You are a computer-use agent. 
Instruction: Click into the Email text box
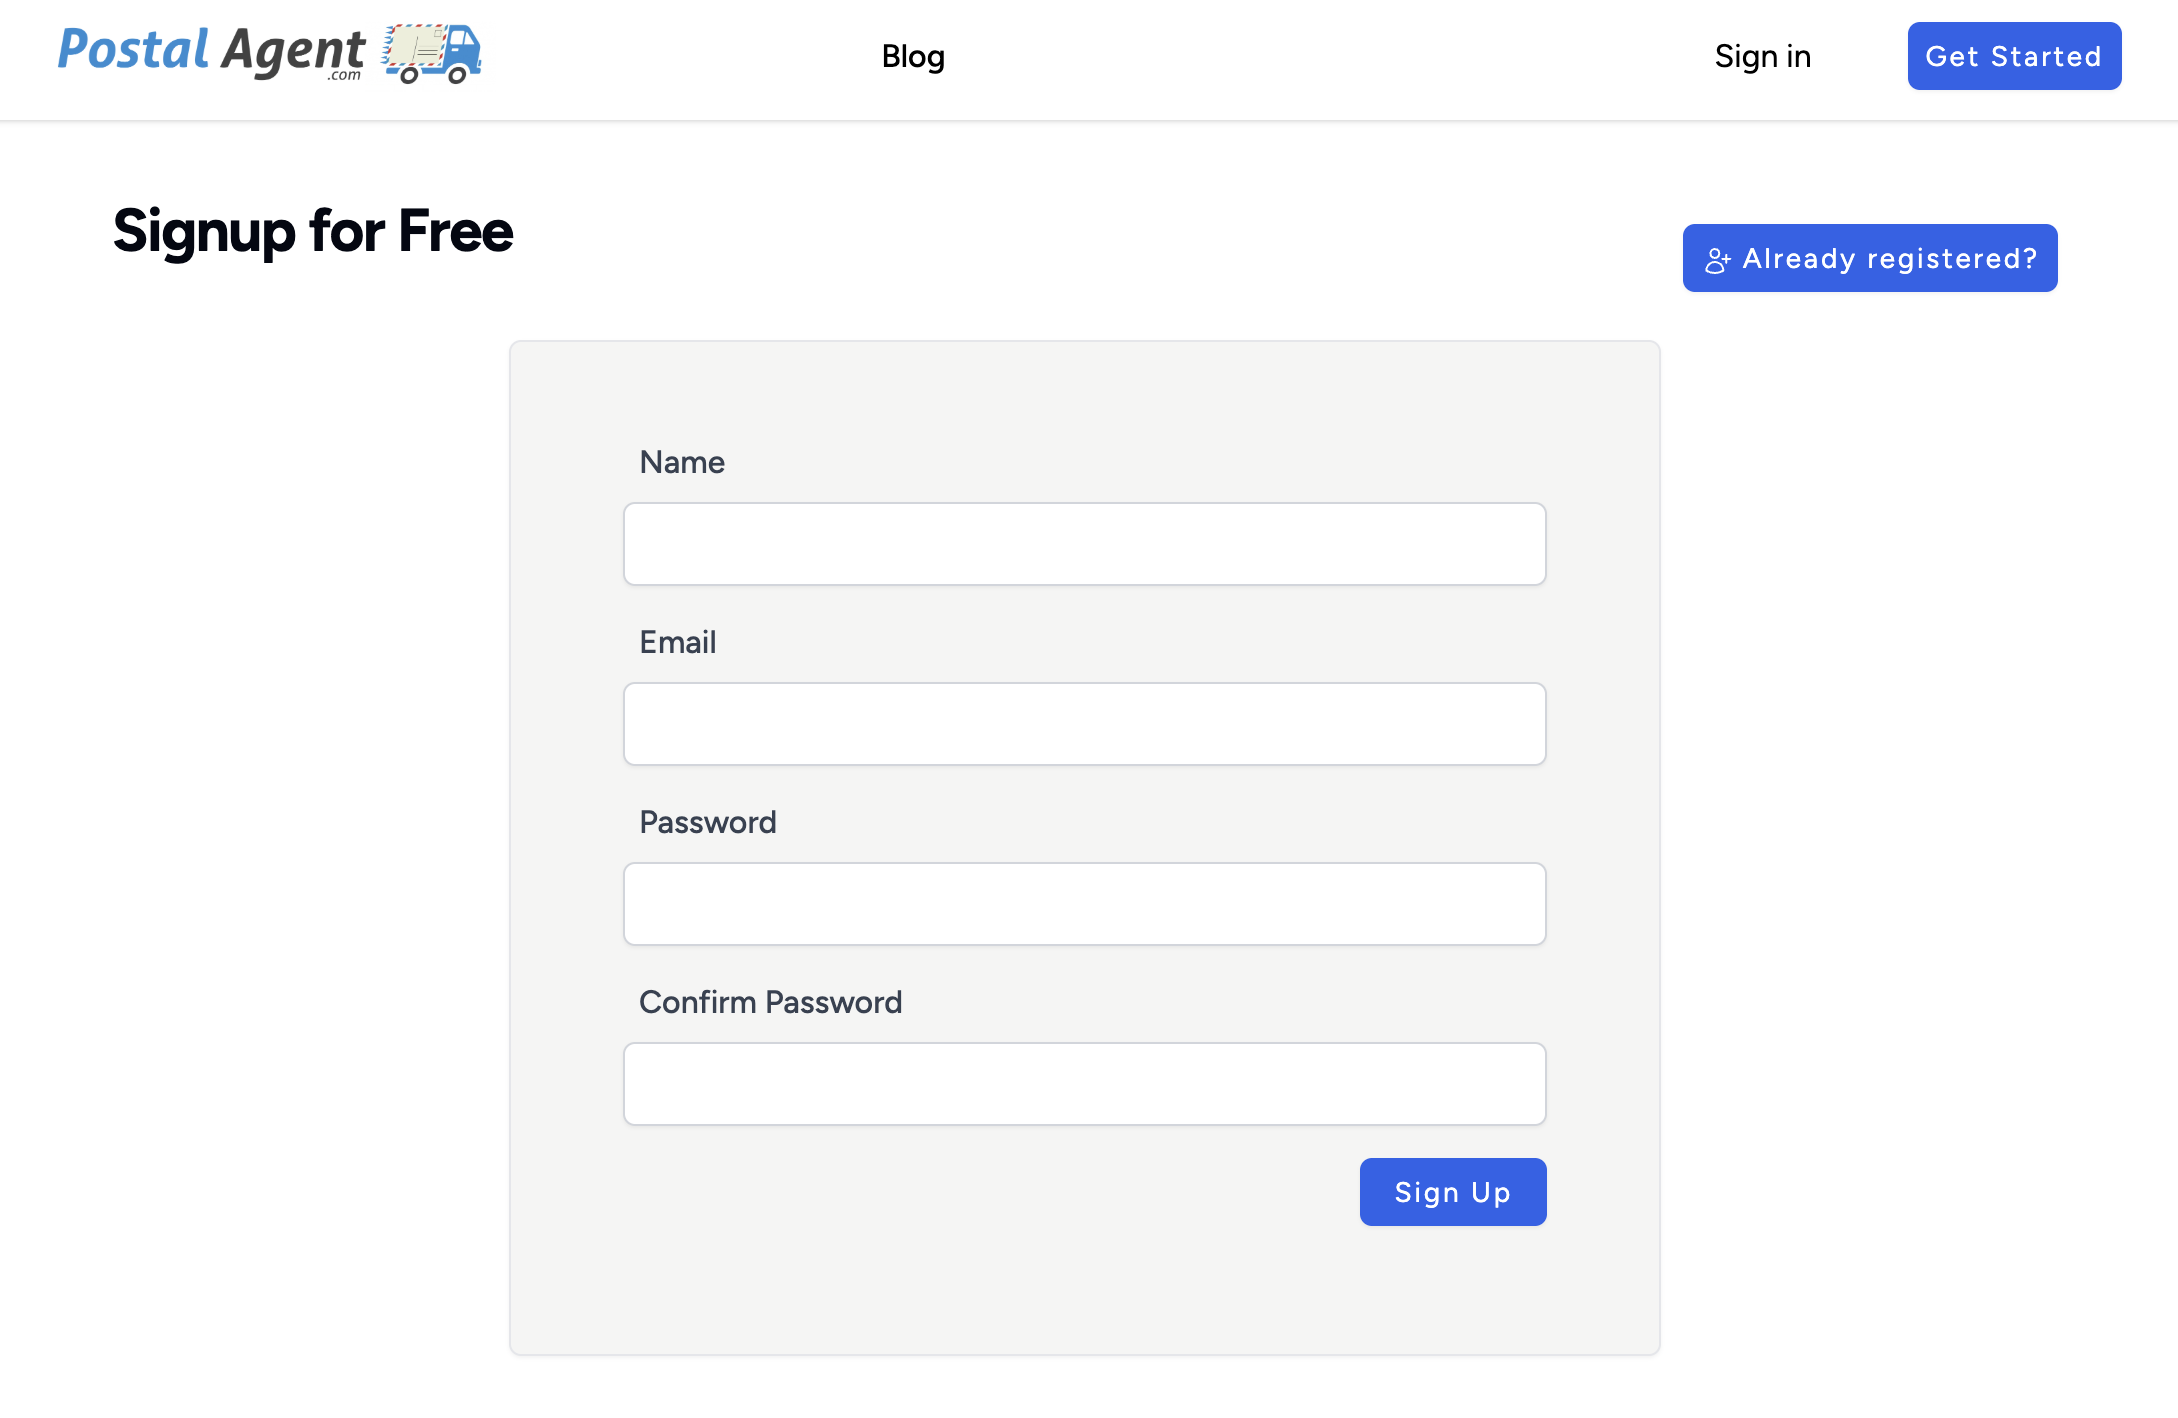pos(1084,724)
